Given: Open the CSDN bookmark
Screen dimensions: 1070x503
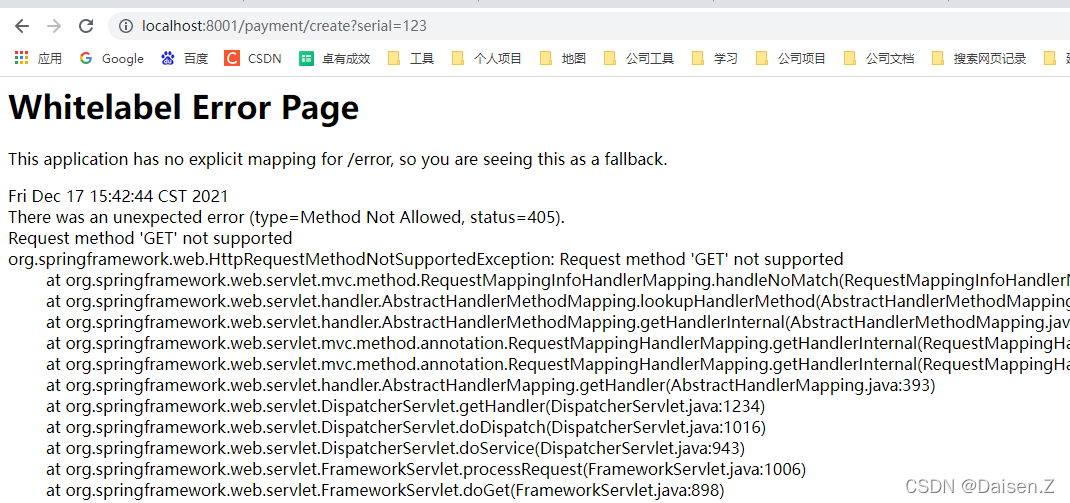Looking at the screenshot, I should 252,59.
